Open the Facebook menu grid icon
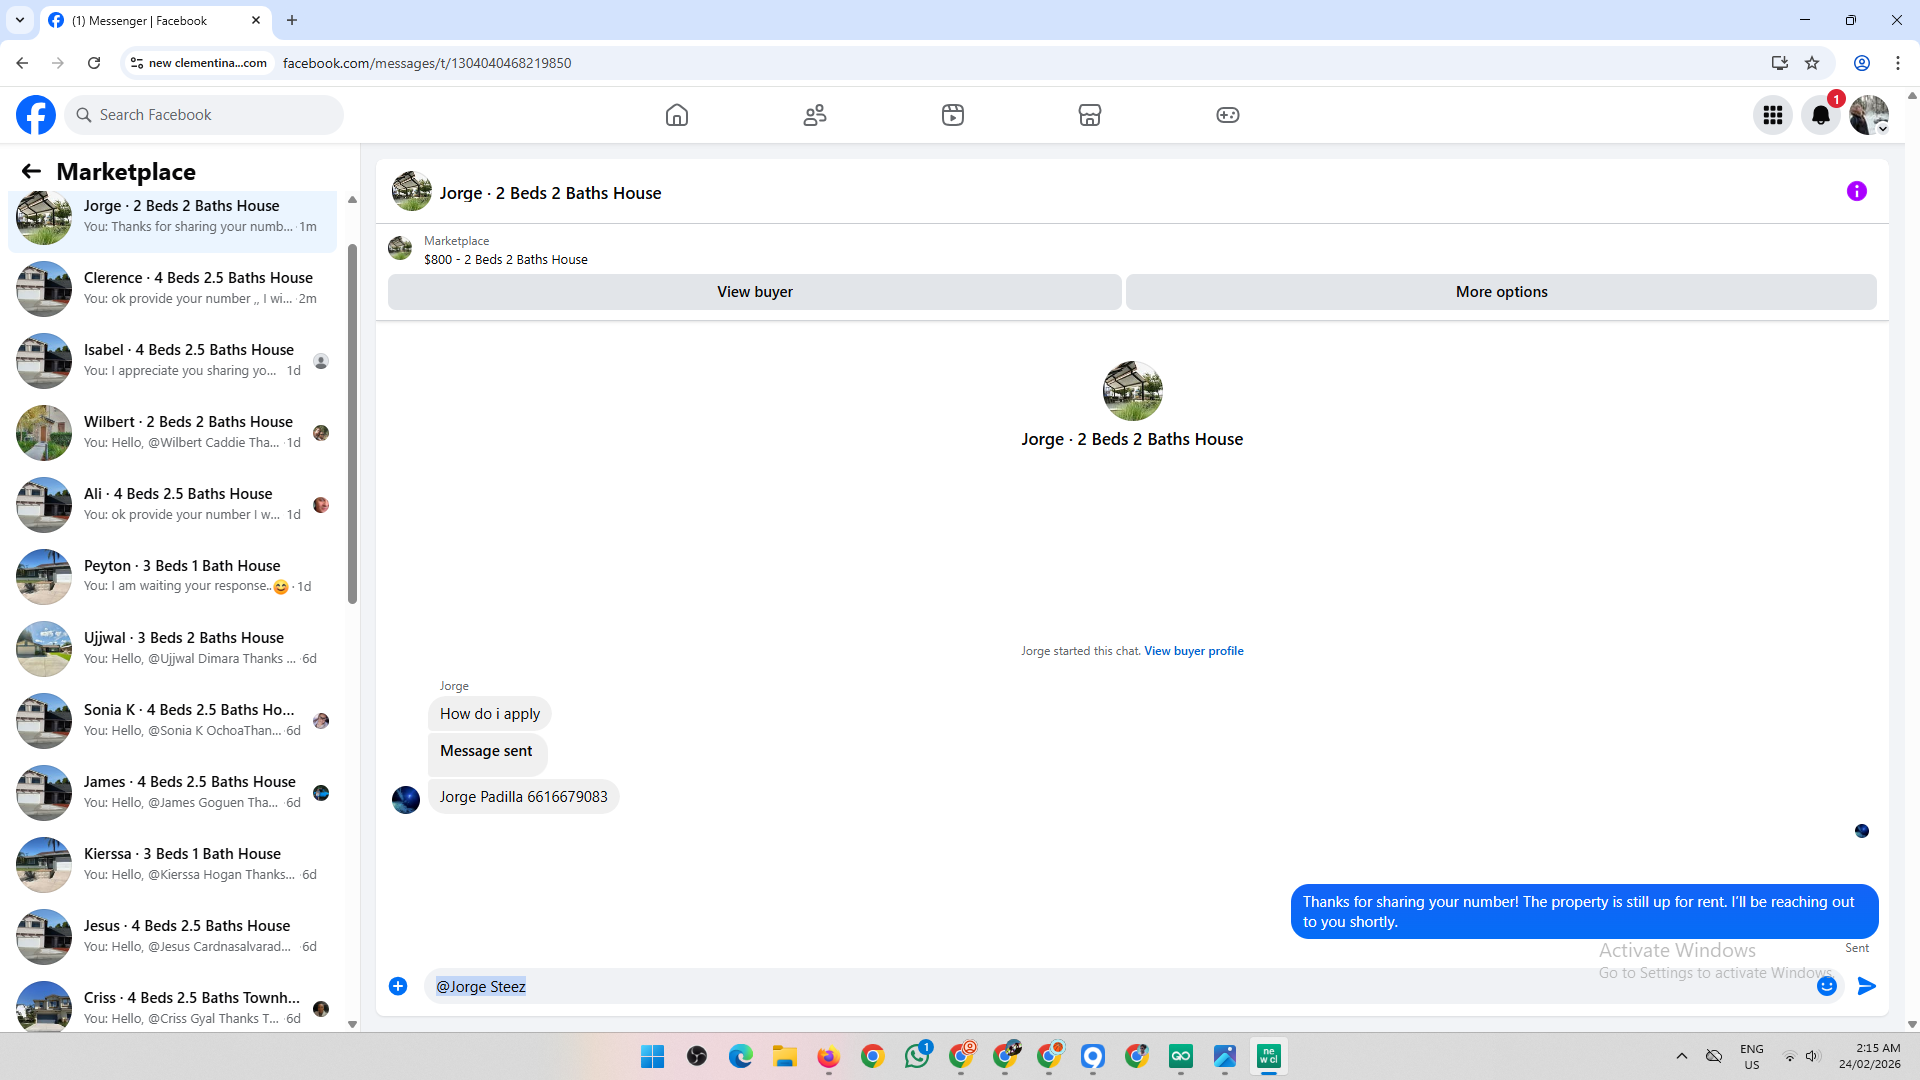 click(x=1773, y=115)
